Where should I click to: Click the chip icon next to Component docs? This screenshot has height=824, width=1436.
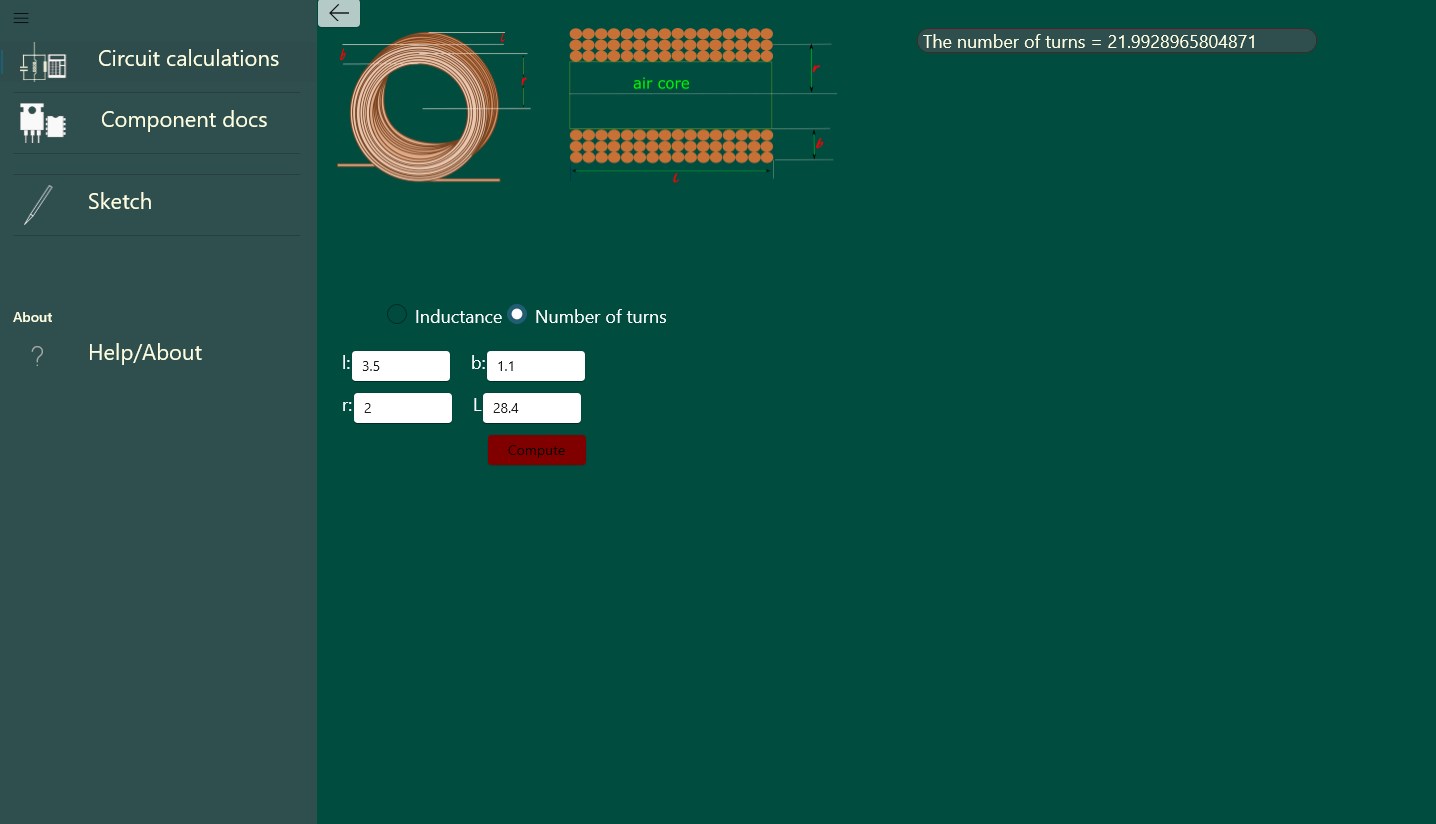[x=43, y=122]
